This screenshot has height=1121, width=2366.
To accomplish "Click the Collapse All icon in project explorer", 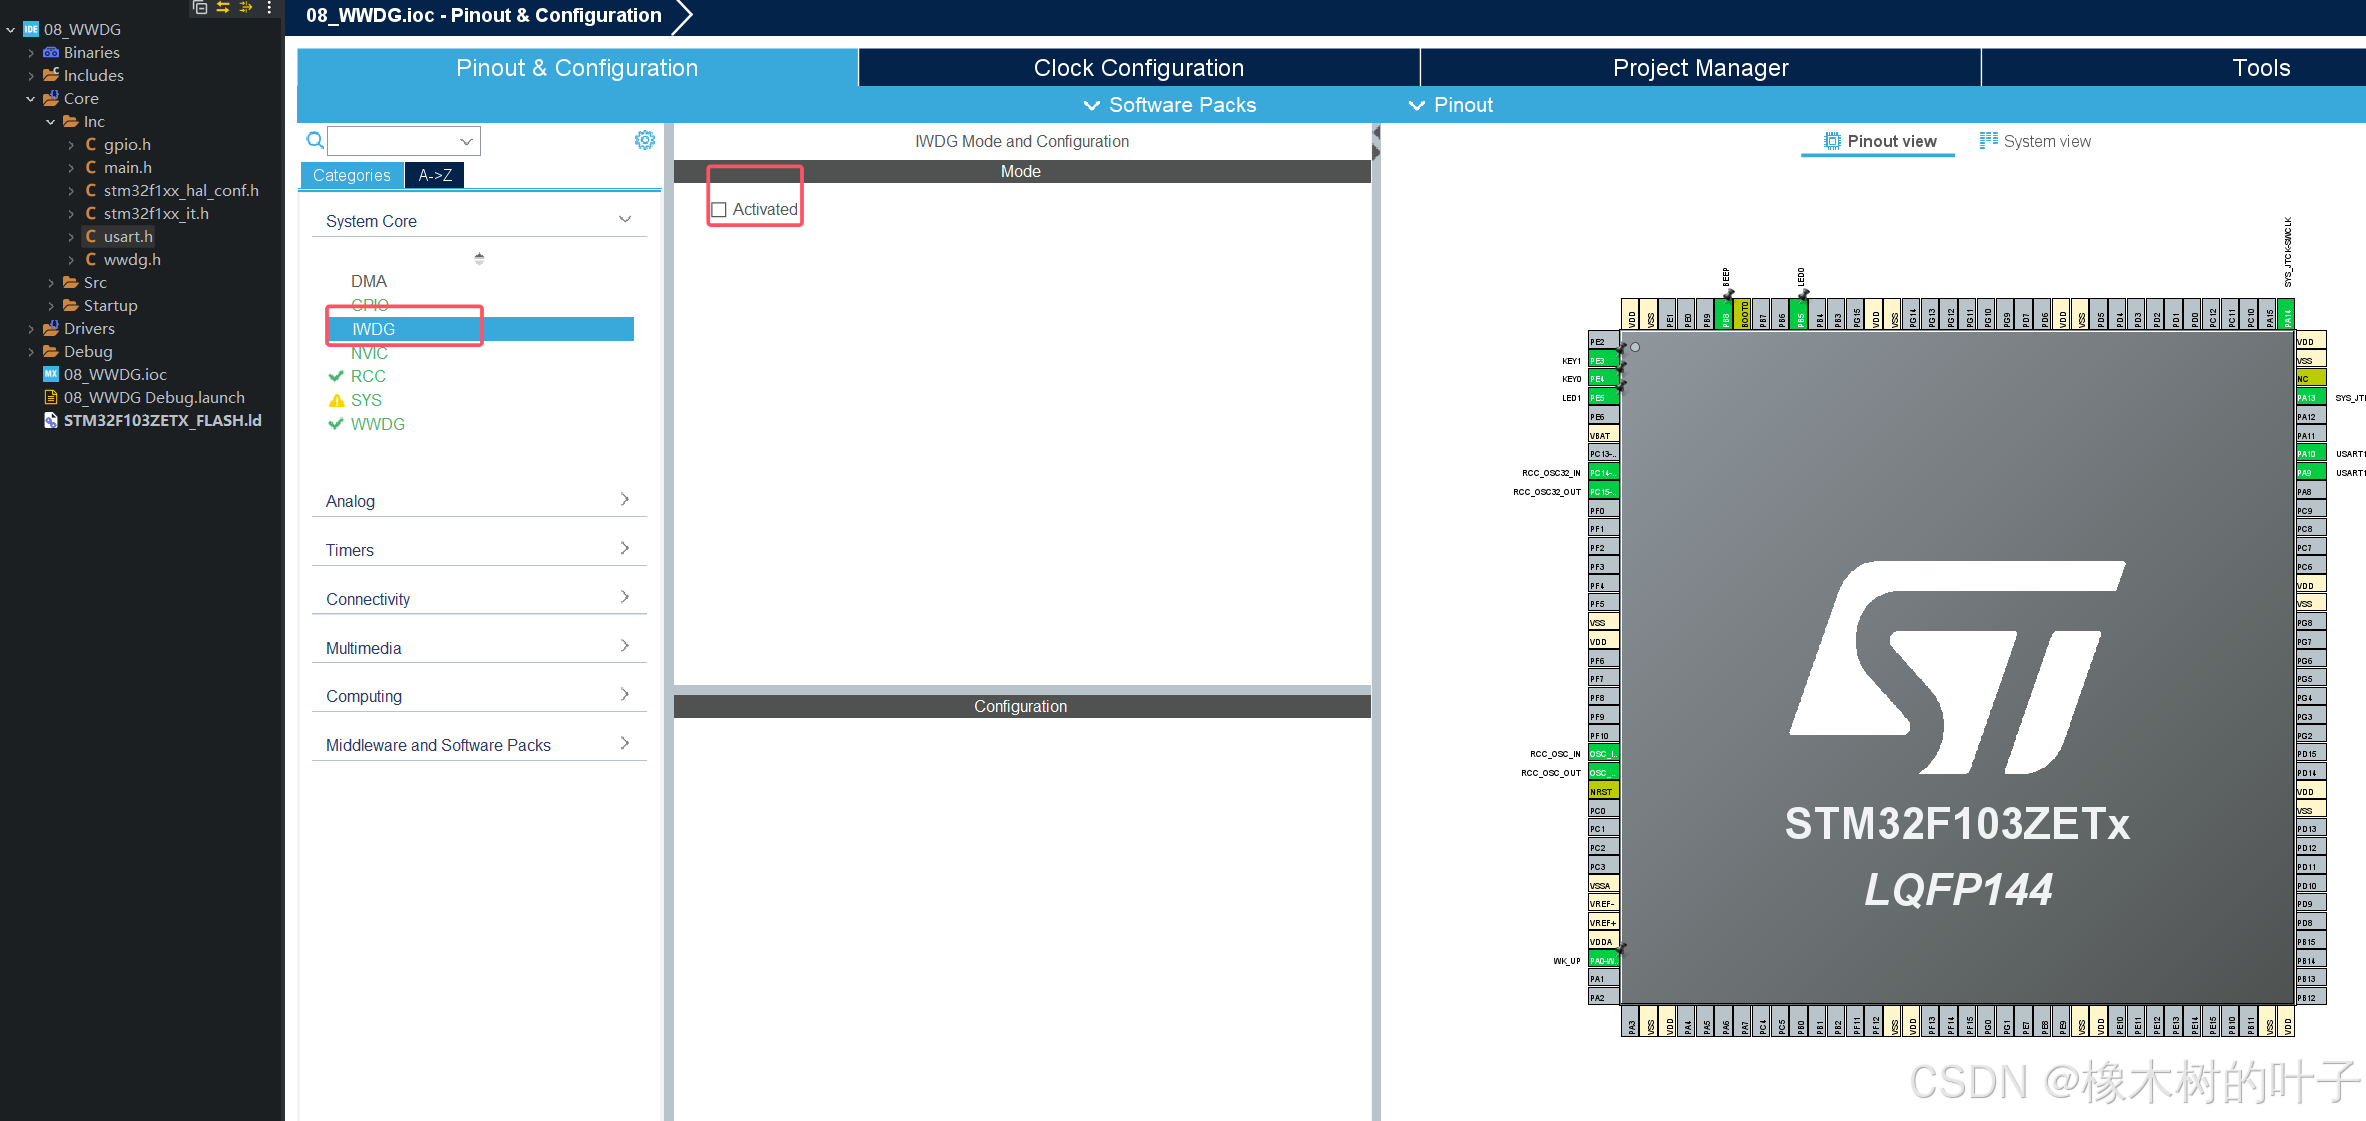I will coord(200,7).
